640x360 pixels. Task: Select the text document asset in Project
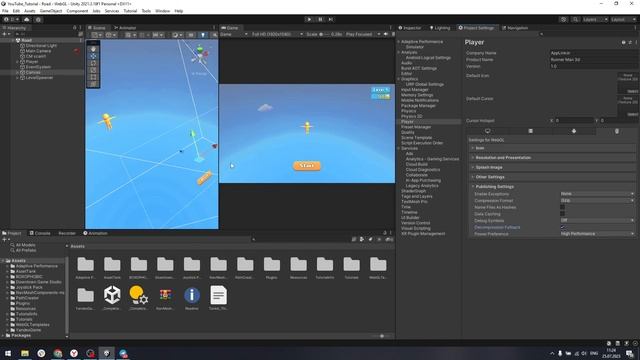(218, 295)
